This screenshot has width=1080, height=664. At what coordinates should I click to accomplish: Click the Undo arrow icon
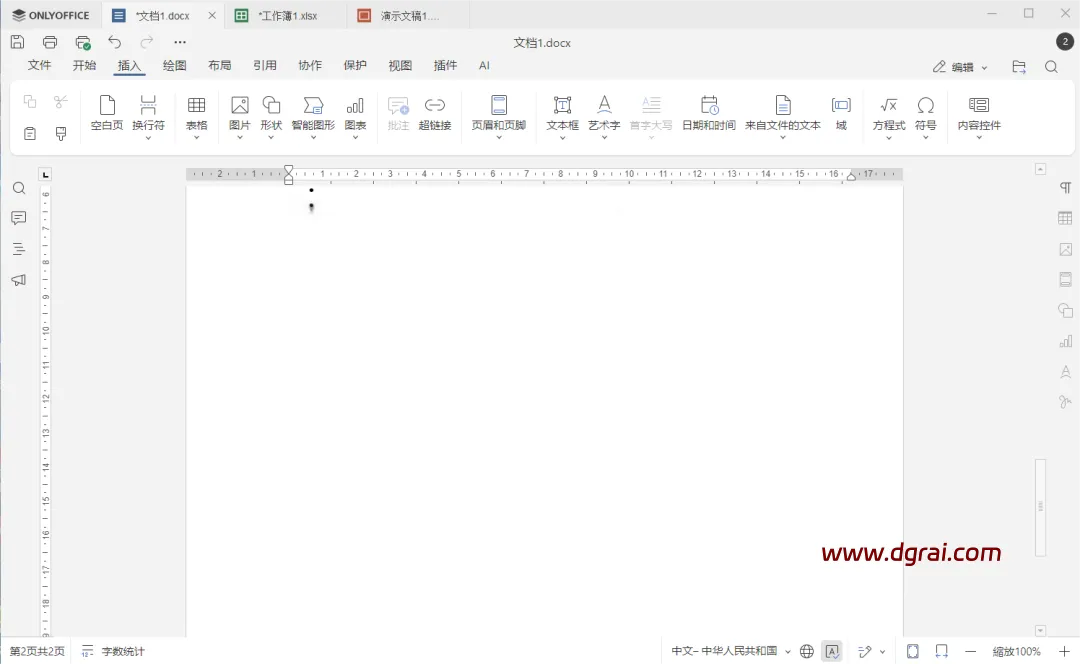tap(114, 42)
